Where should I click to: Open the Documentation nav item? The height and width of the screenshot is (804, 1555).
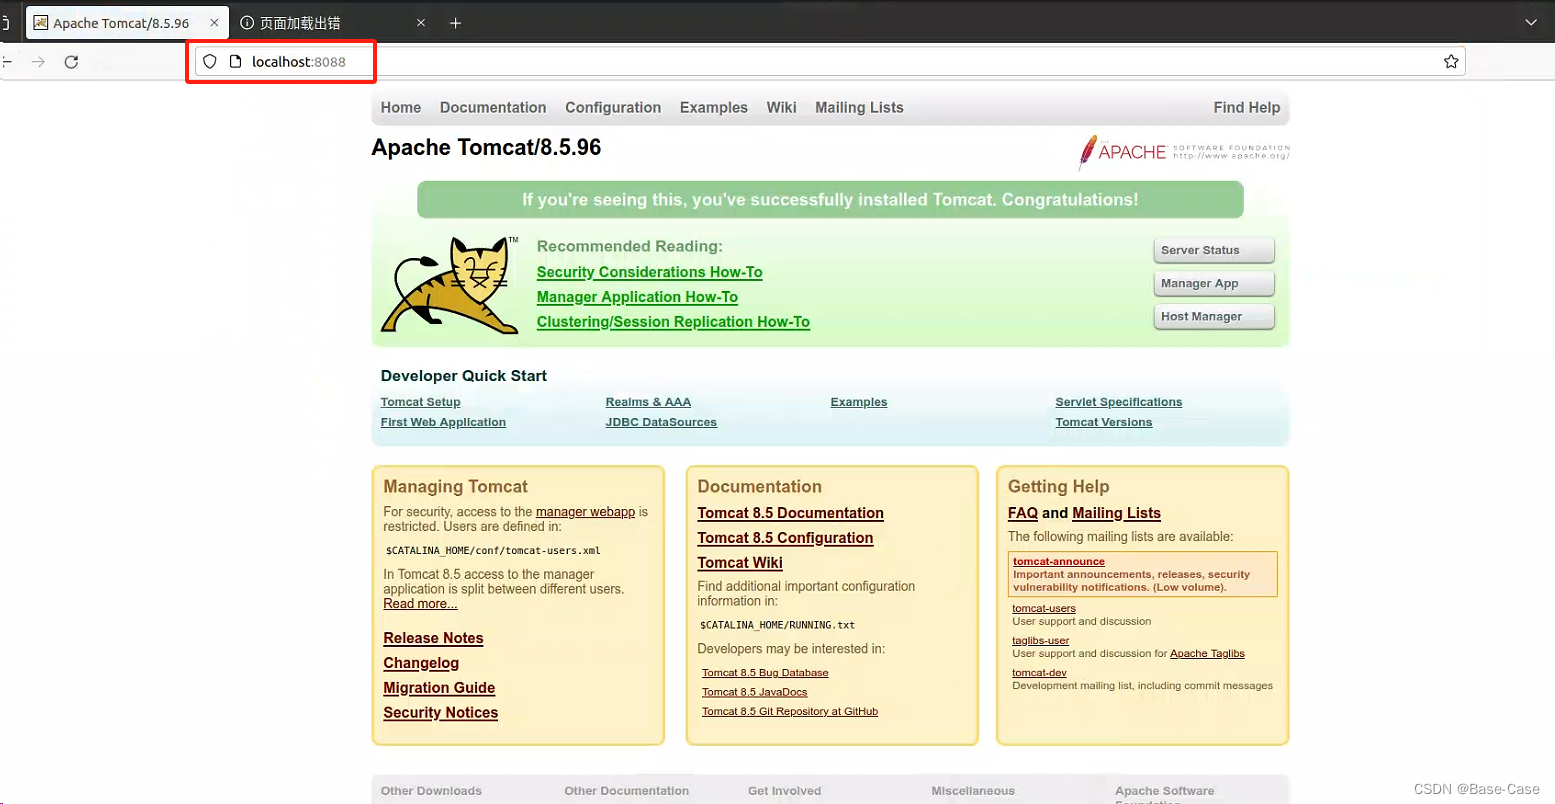493,108
